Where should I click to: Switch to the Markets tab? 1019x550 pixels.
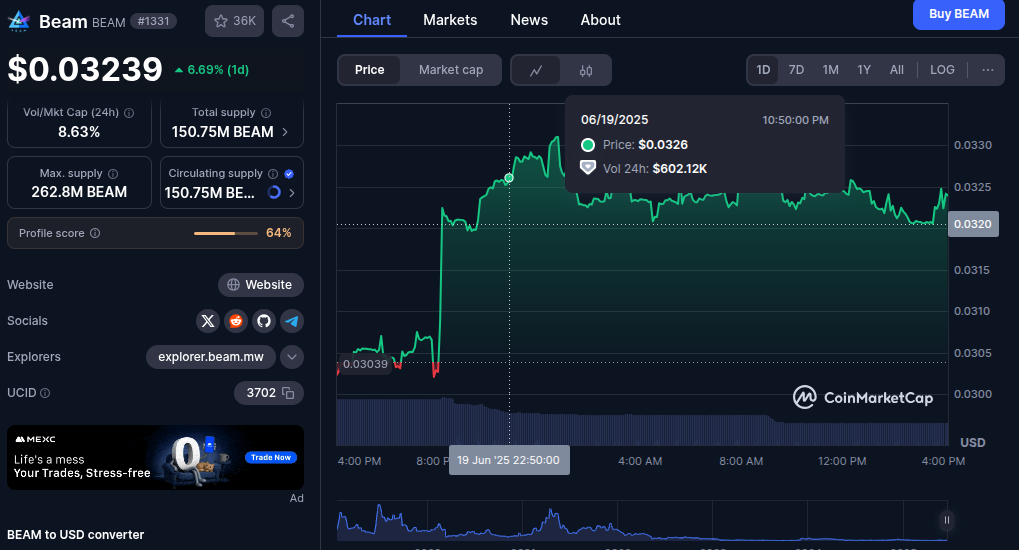(x=450, y=20)
